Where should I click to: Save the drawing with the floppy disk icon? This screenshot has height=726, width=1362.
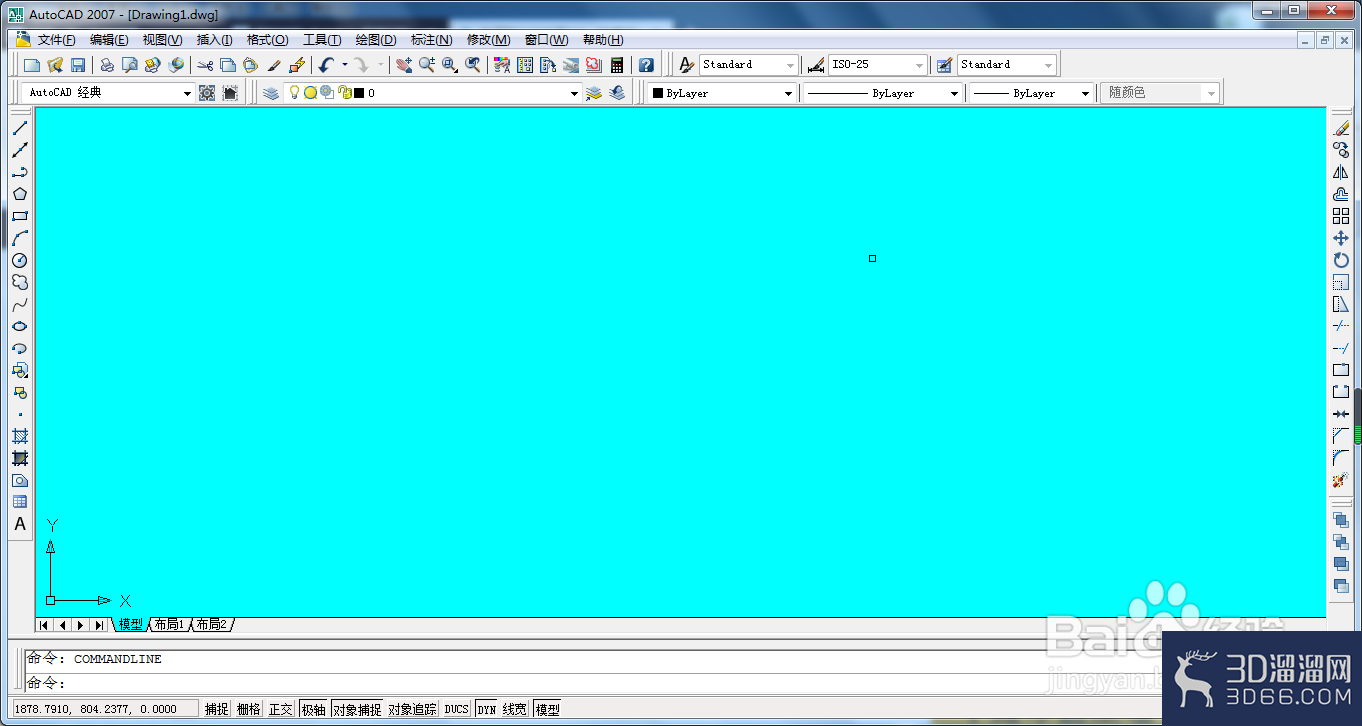click(78, 65)
